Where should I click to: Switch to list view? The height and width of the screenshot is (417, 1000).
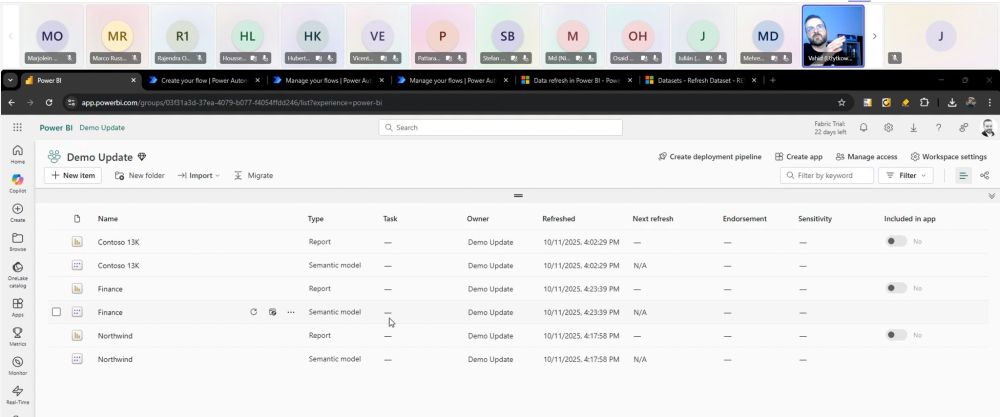coord(963,175)
